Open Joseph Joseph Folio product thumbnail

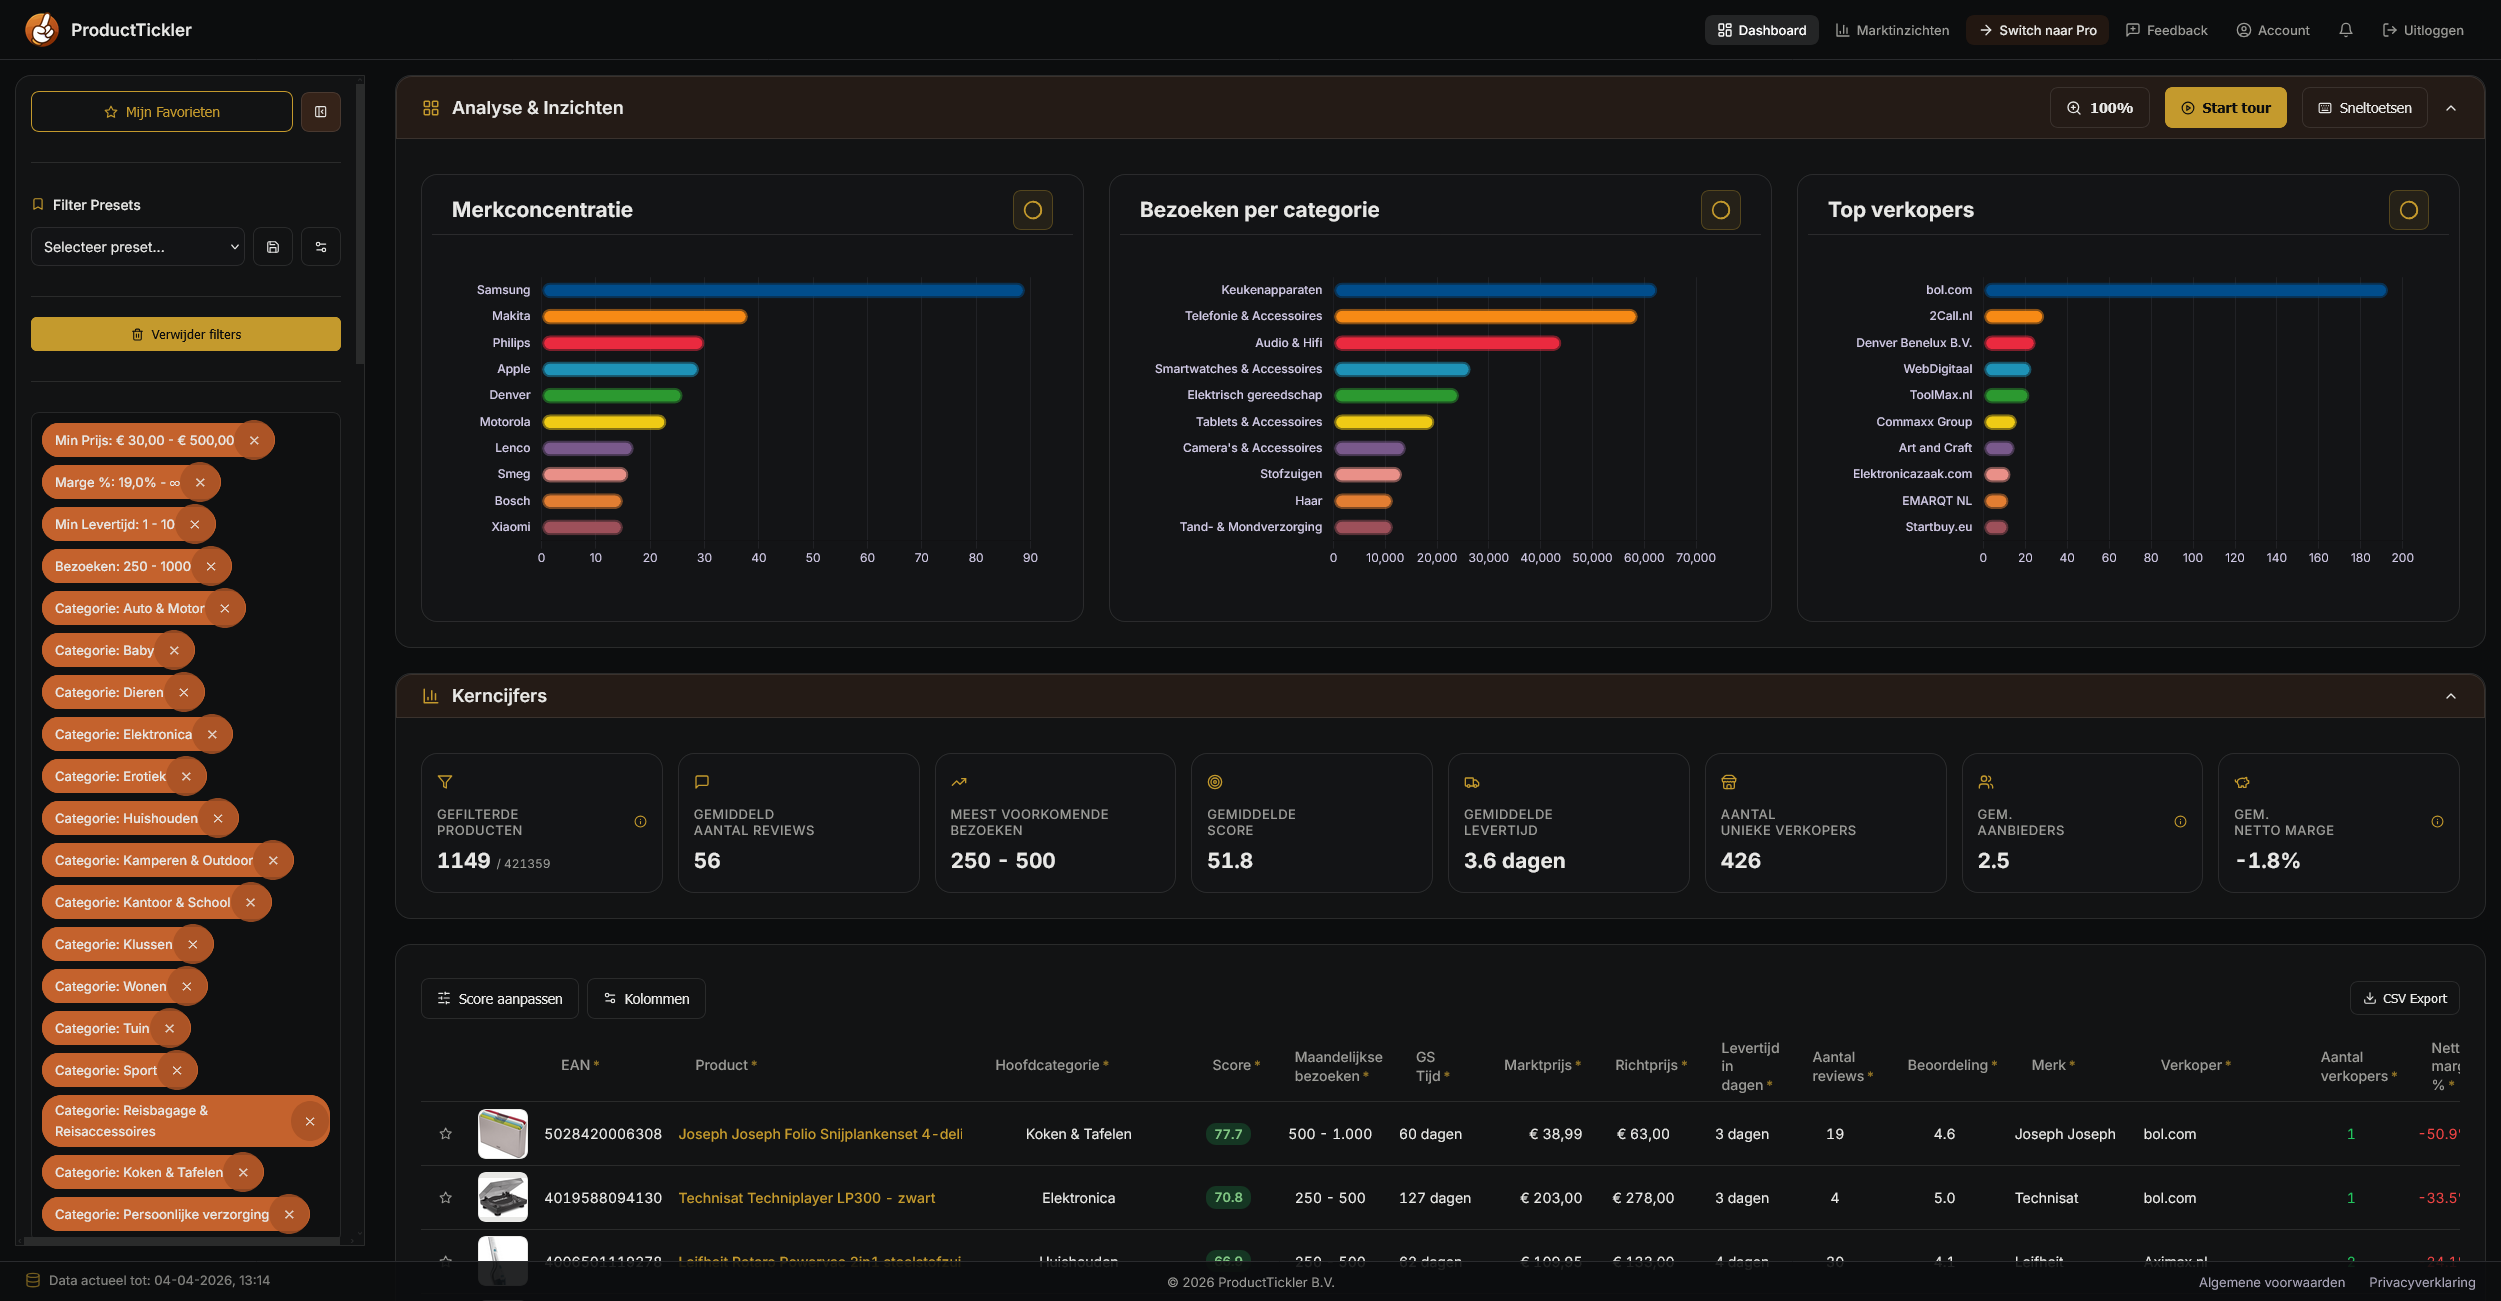coord(503,1134)
